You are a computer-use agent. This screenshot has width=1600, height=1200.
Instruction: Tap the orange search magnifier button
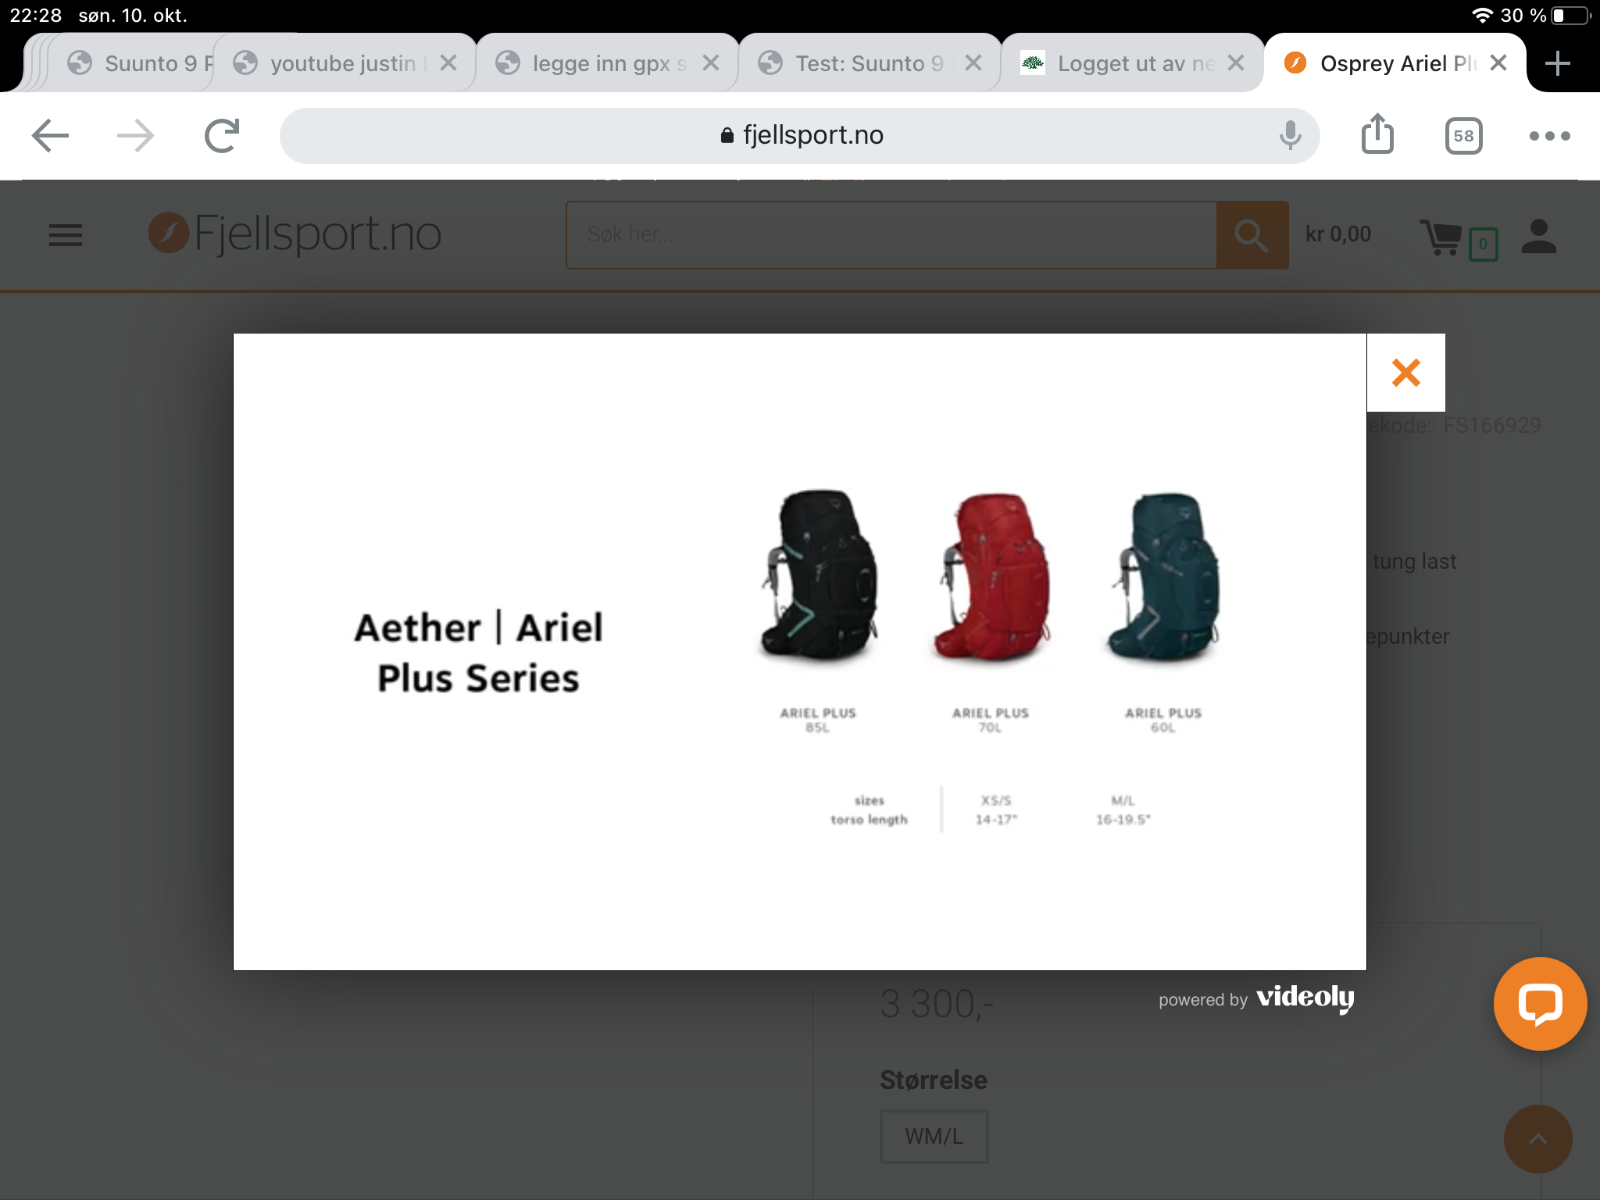click(1251, 235)
